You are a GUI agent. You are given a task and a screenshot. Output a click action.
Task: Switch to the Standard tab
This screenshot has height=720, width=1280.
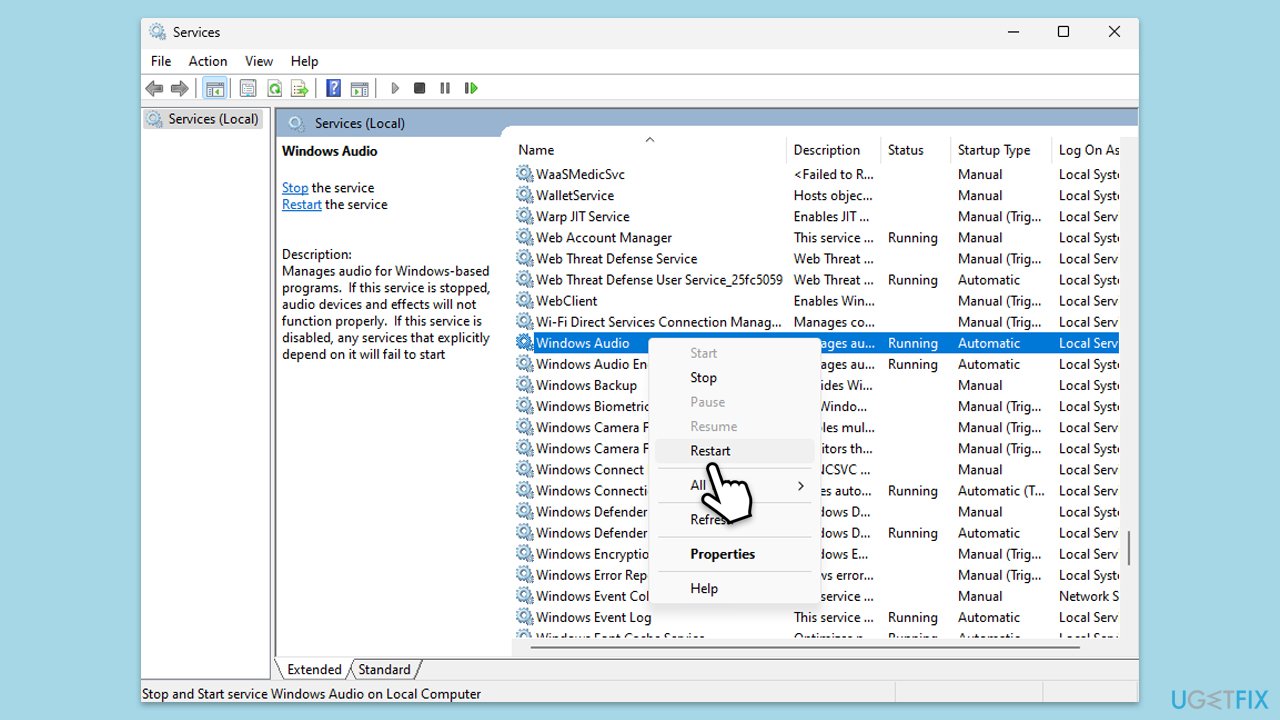pos(385,670)
